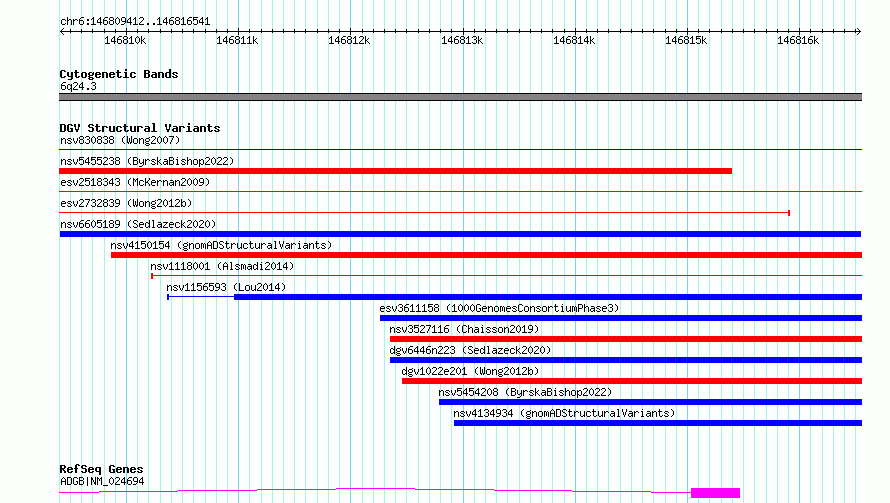The width and height of the screenshot is (890, 503).
Task: Select the red nsv3527116 variant bar
Action: click(x=626, y=339)
